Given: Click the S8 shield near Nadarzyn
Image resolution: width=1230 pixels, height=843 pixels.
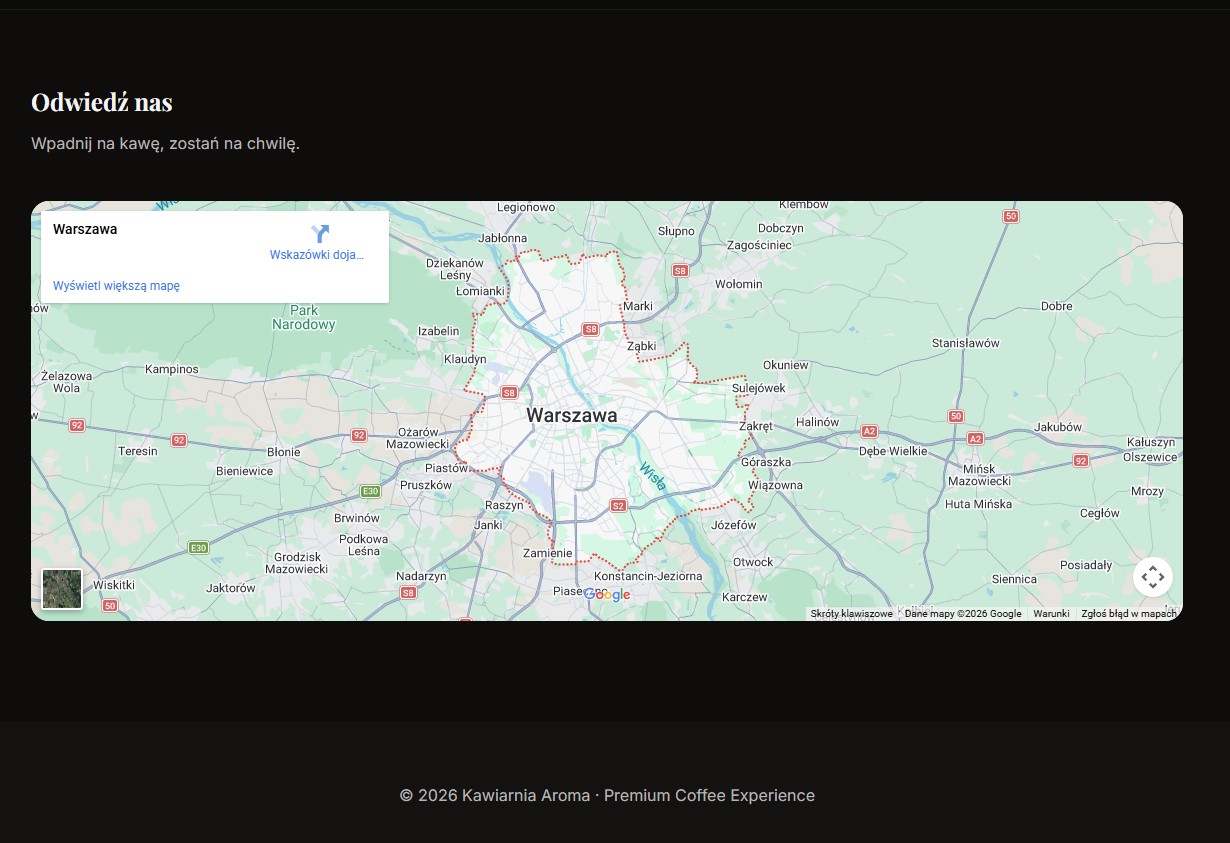Looking at the screenshot, I should (x=408, y=593).
